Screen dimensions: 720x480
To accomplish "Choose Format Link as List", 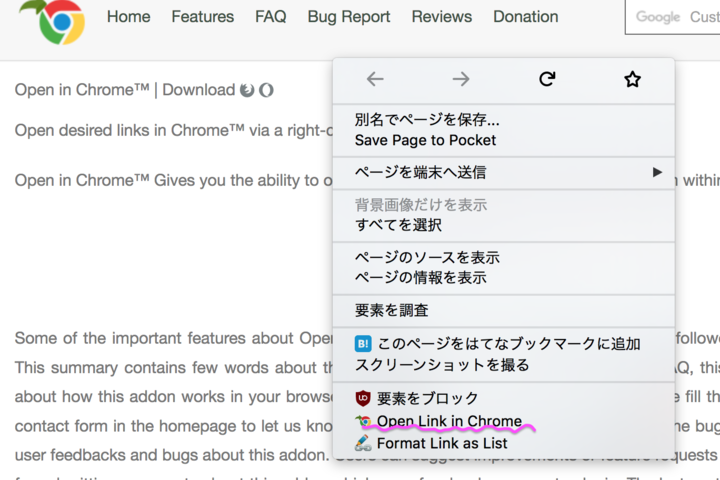I will pos(442,443).
